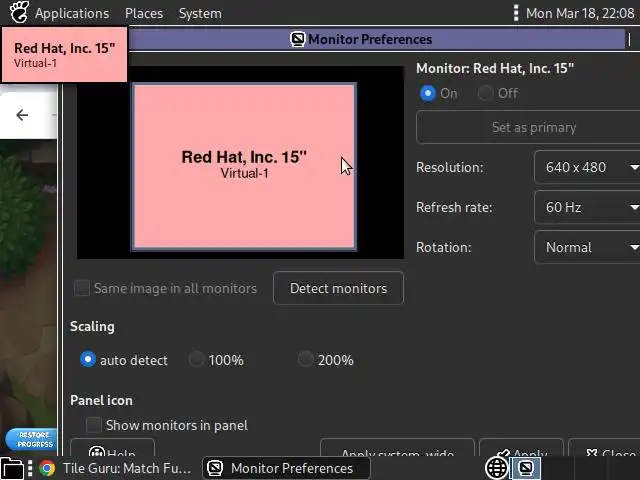
Task: Click the Monitor Preferences title bar icon
Action: point(298,39)
